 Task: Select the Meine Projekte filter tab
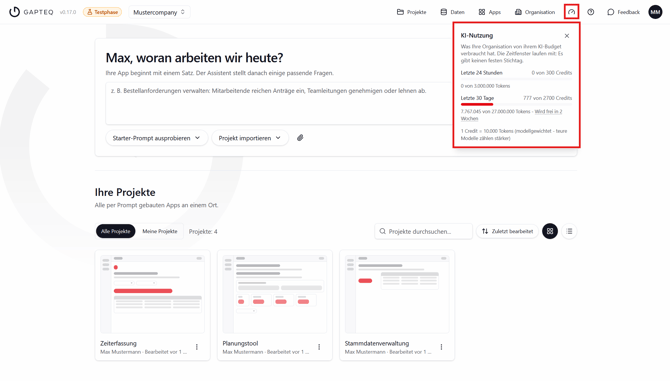click(x=160, y=231)
